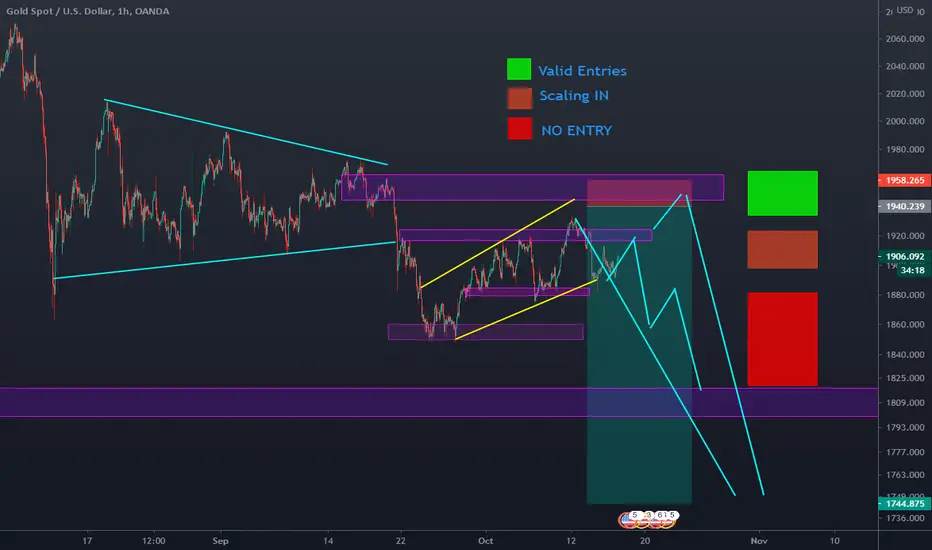This screenshot has width=932, height=550.
Task: Click the 1980.000 price axis value
Action: (x=905, y=149)
